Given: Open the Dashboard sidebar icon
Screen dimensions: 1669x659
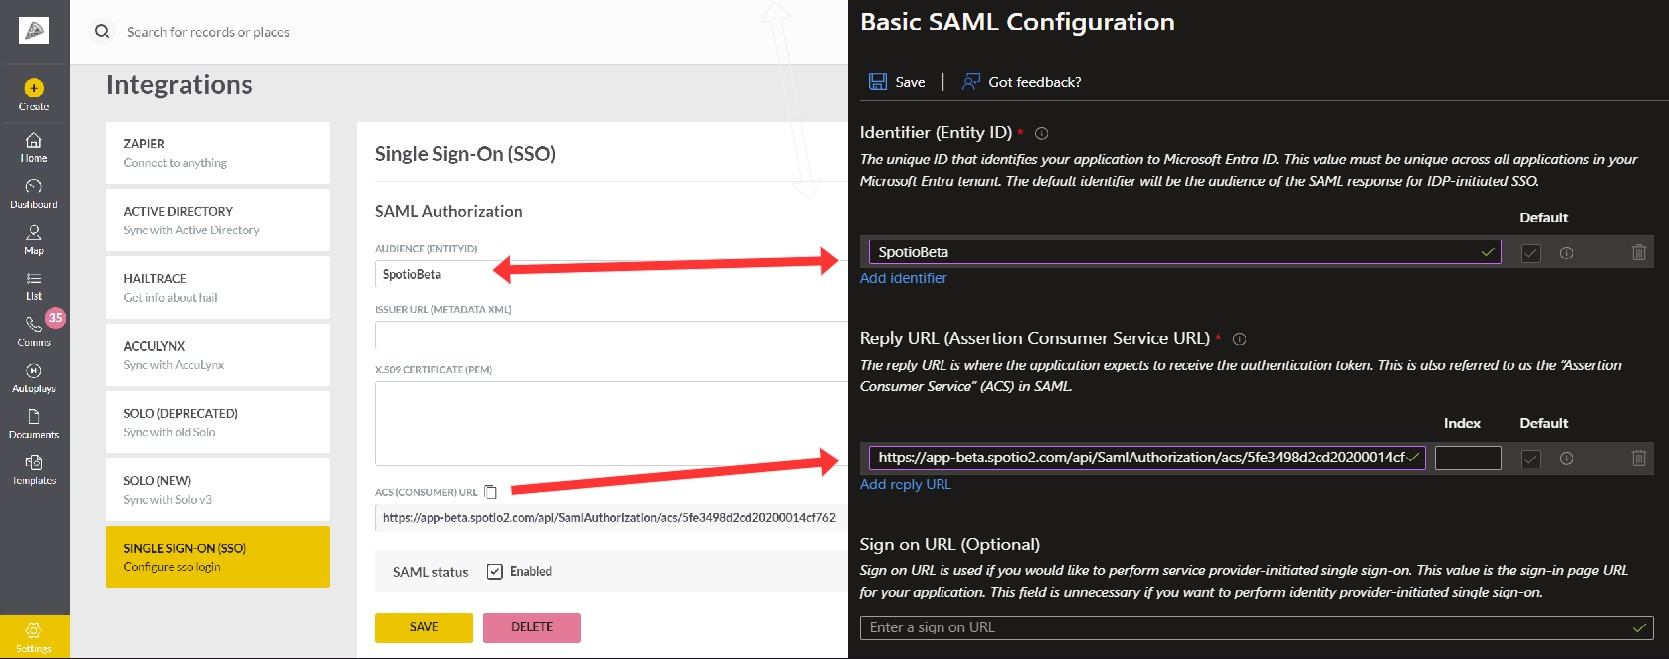Looking at the screenshot, I should (x=34, y=193).
